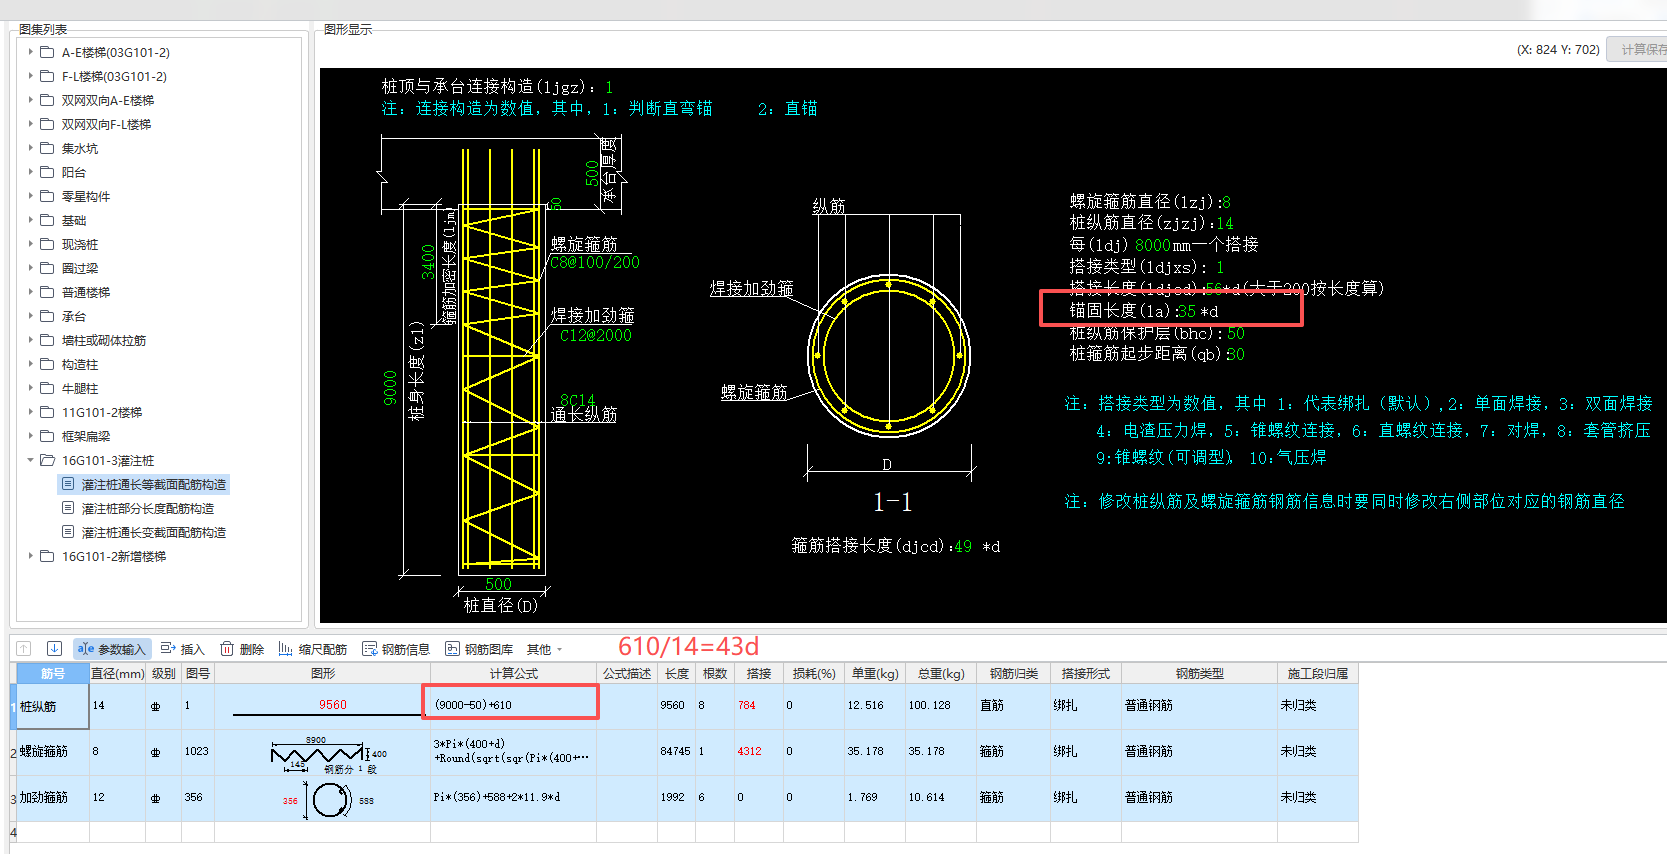The width and height of the screenshot is (1667, 854).
Task: Select the 加劲箍筋 row name cell
Action: [53, 798]
